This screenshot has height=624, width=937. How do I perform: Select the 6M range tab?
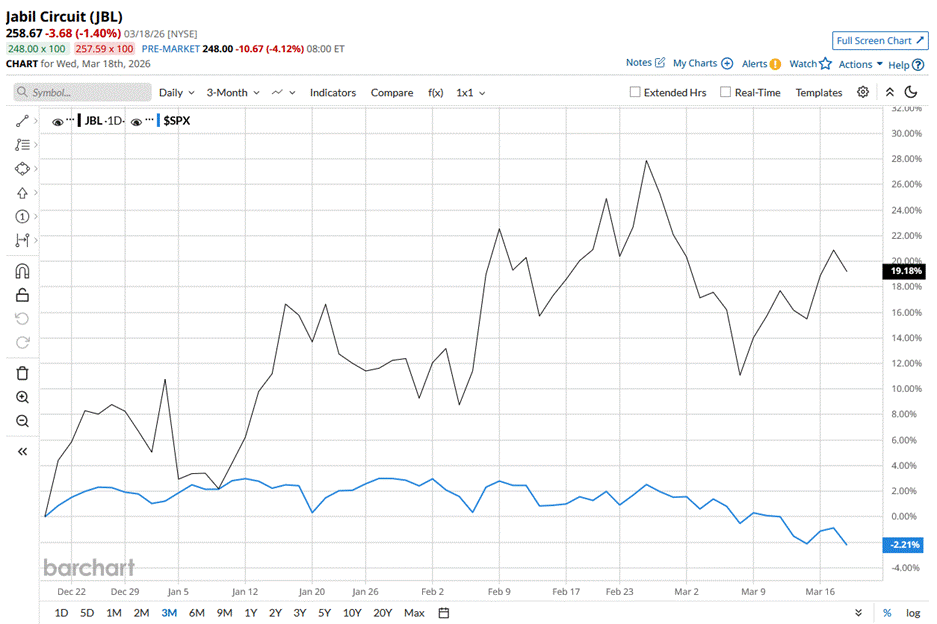pos(197,613)
